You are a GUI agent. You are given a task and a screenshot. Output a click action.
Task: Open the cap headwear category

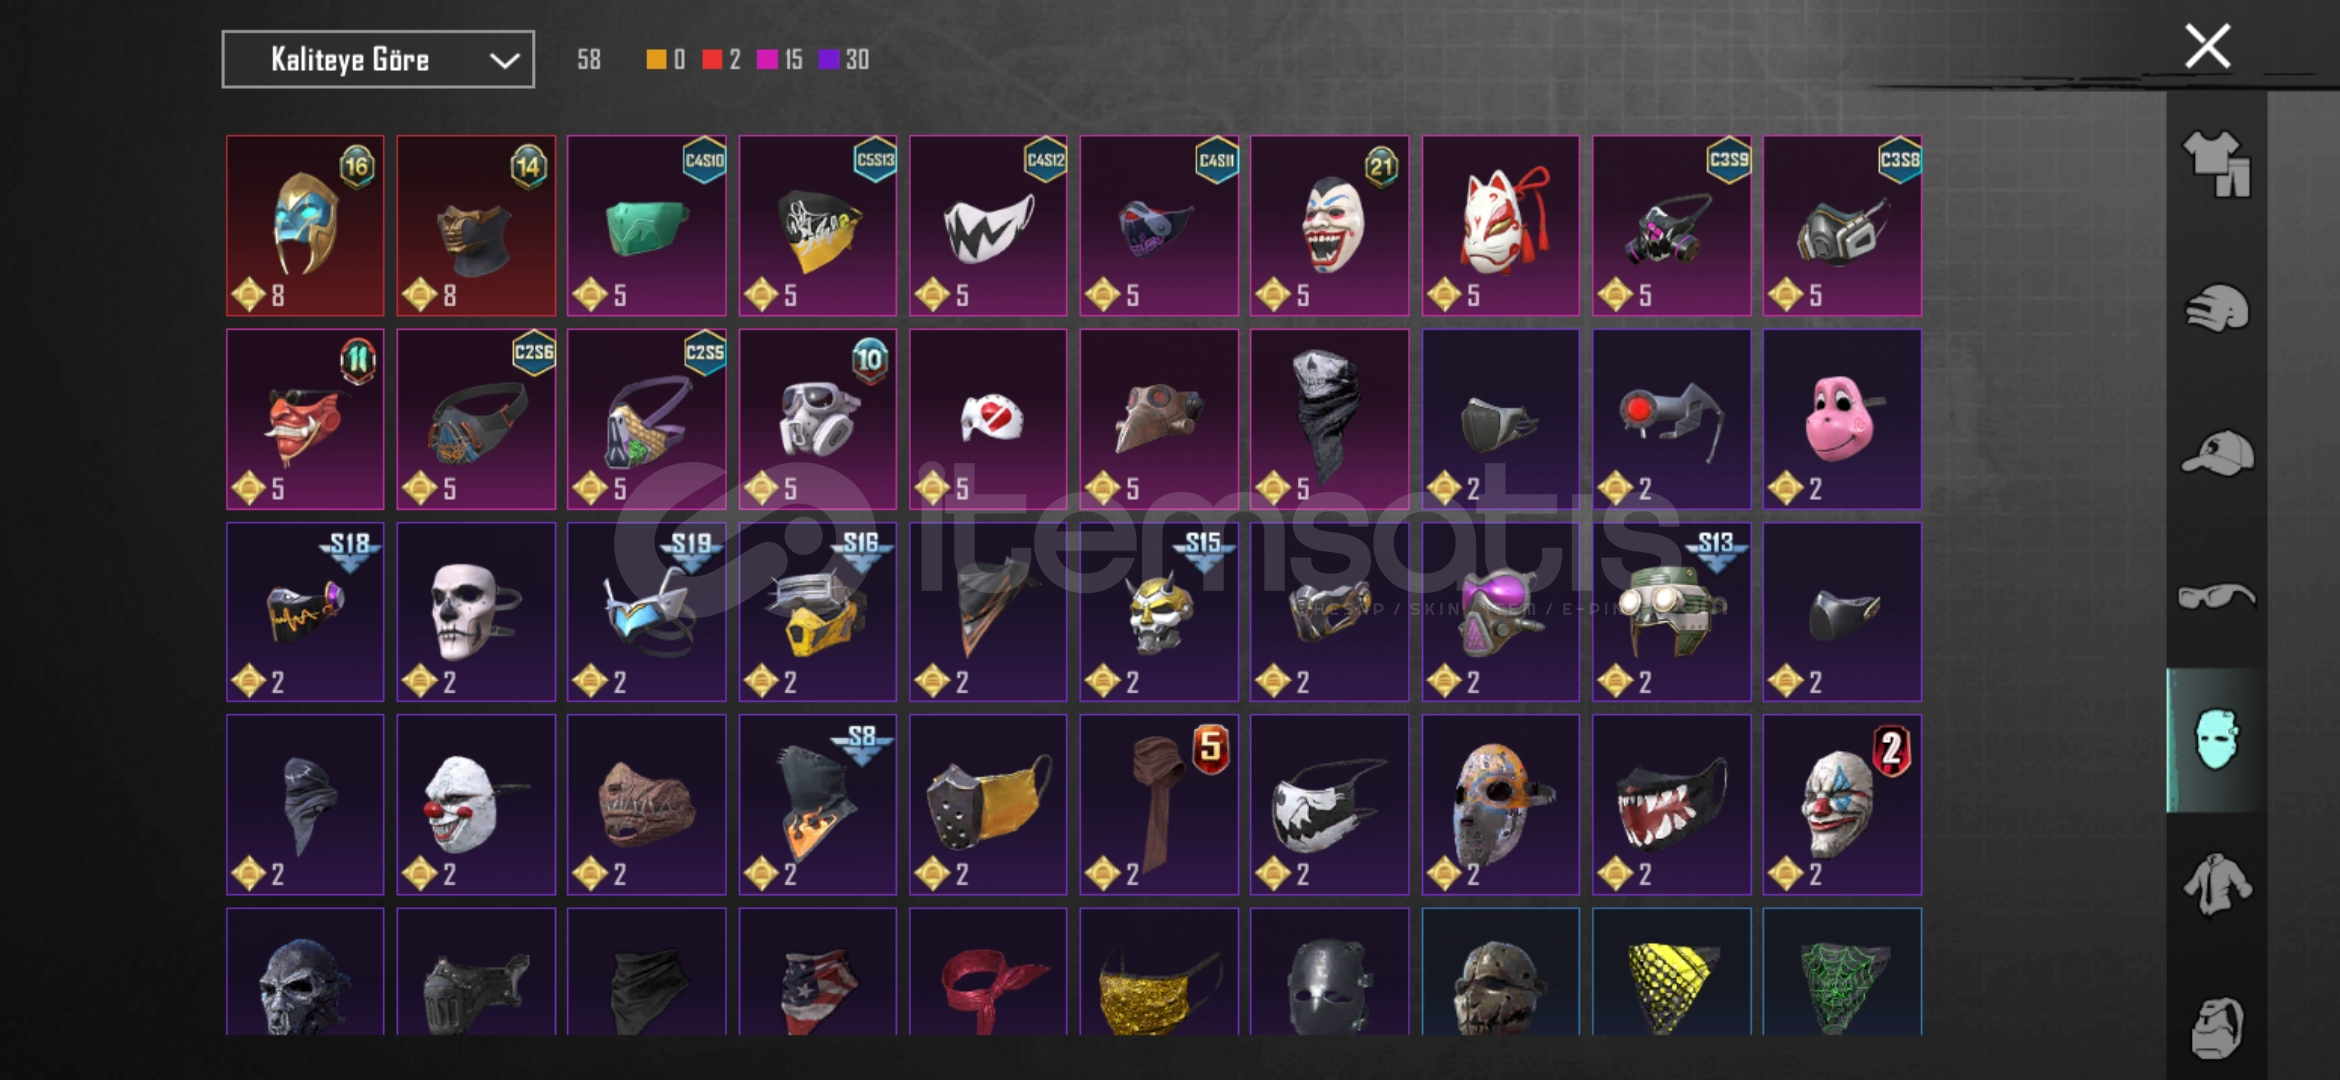pyautogui.click(x=2216, y=454)
